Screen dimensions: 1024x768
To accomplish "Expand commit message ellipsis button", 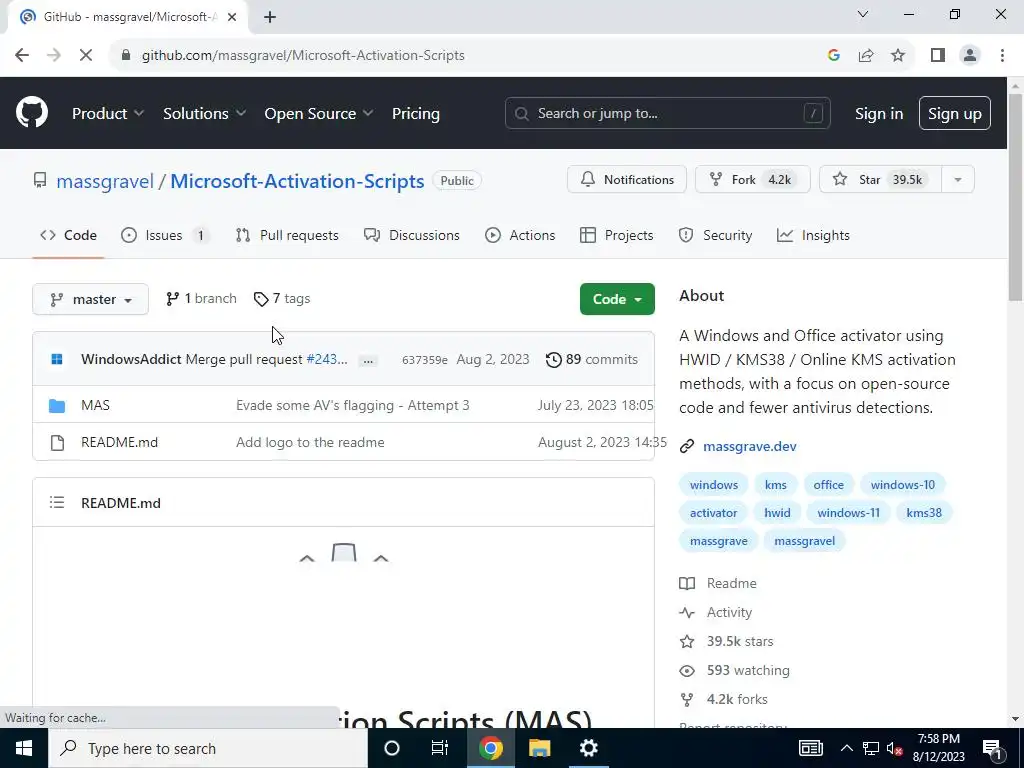I will point(368,360).
